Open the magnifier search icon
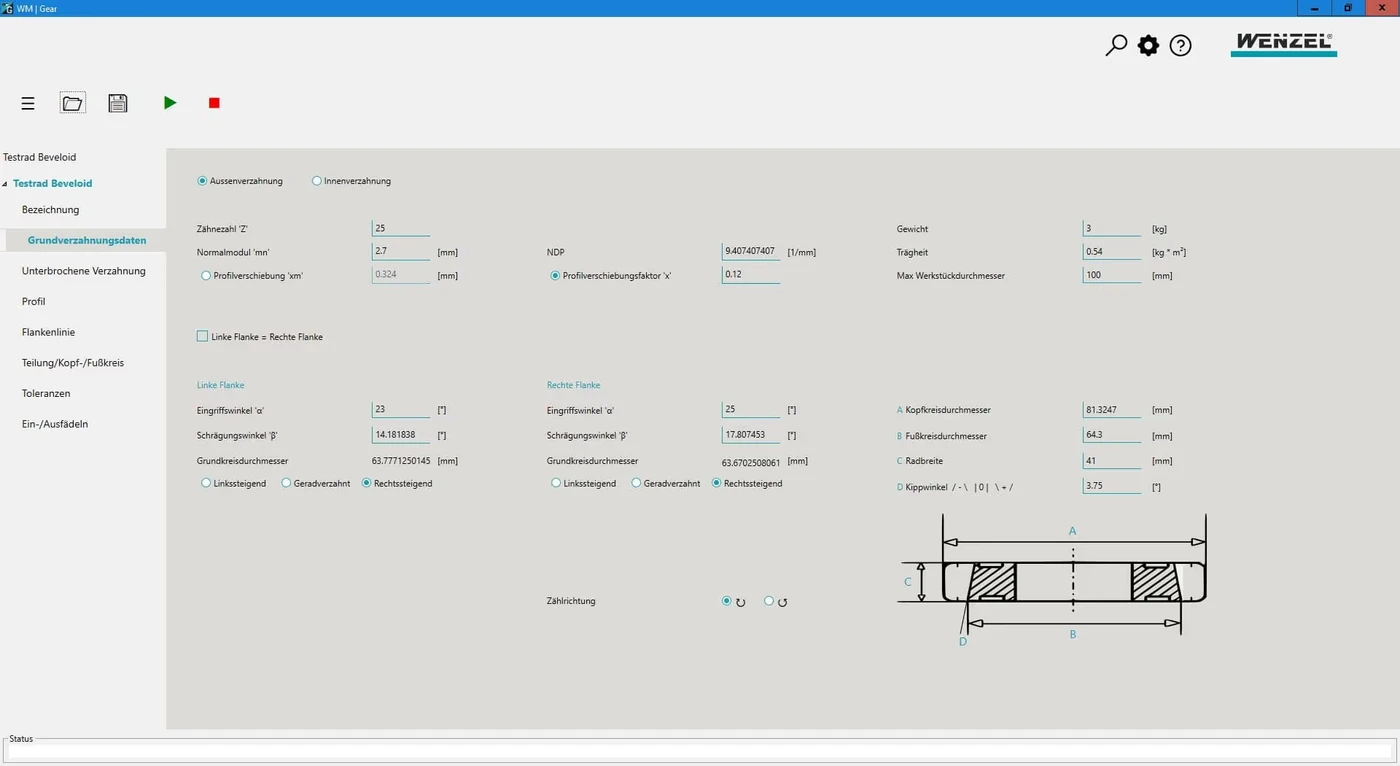The width and height of the screenshot is (1400, 766). (x=1116, y=45)
